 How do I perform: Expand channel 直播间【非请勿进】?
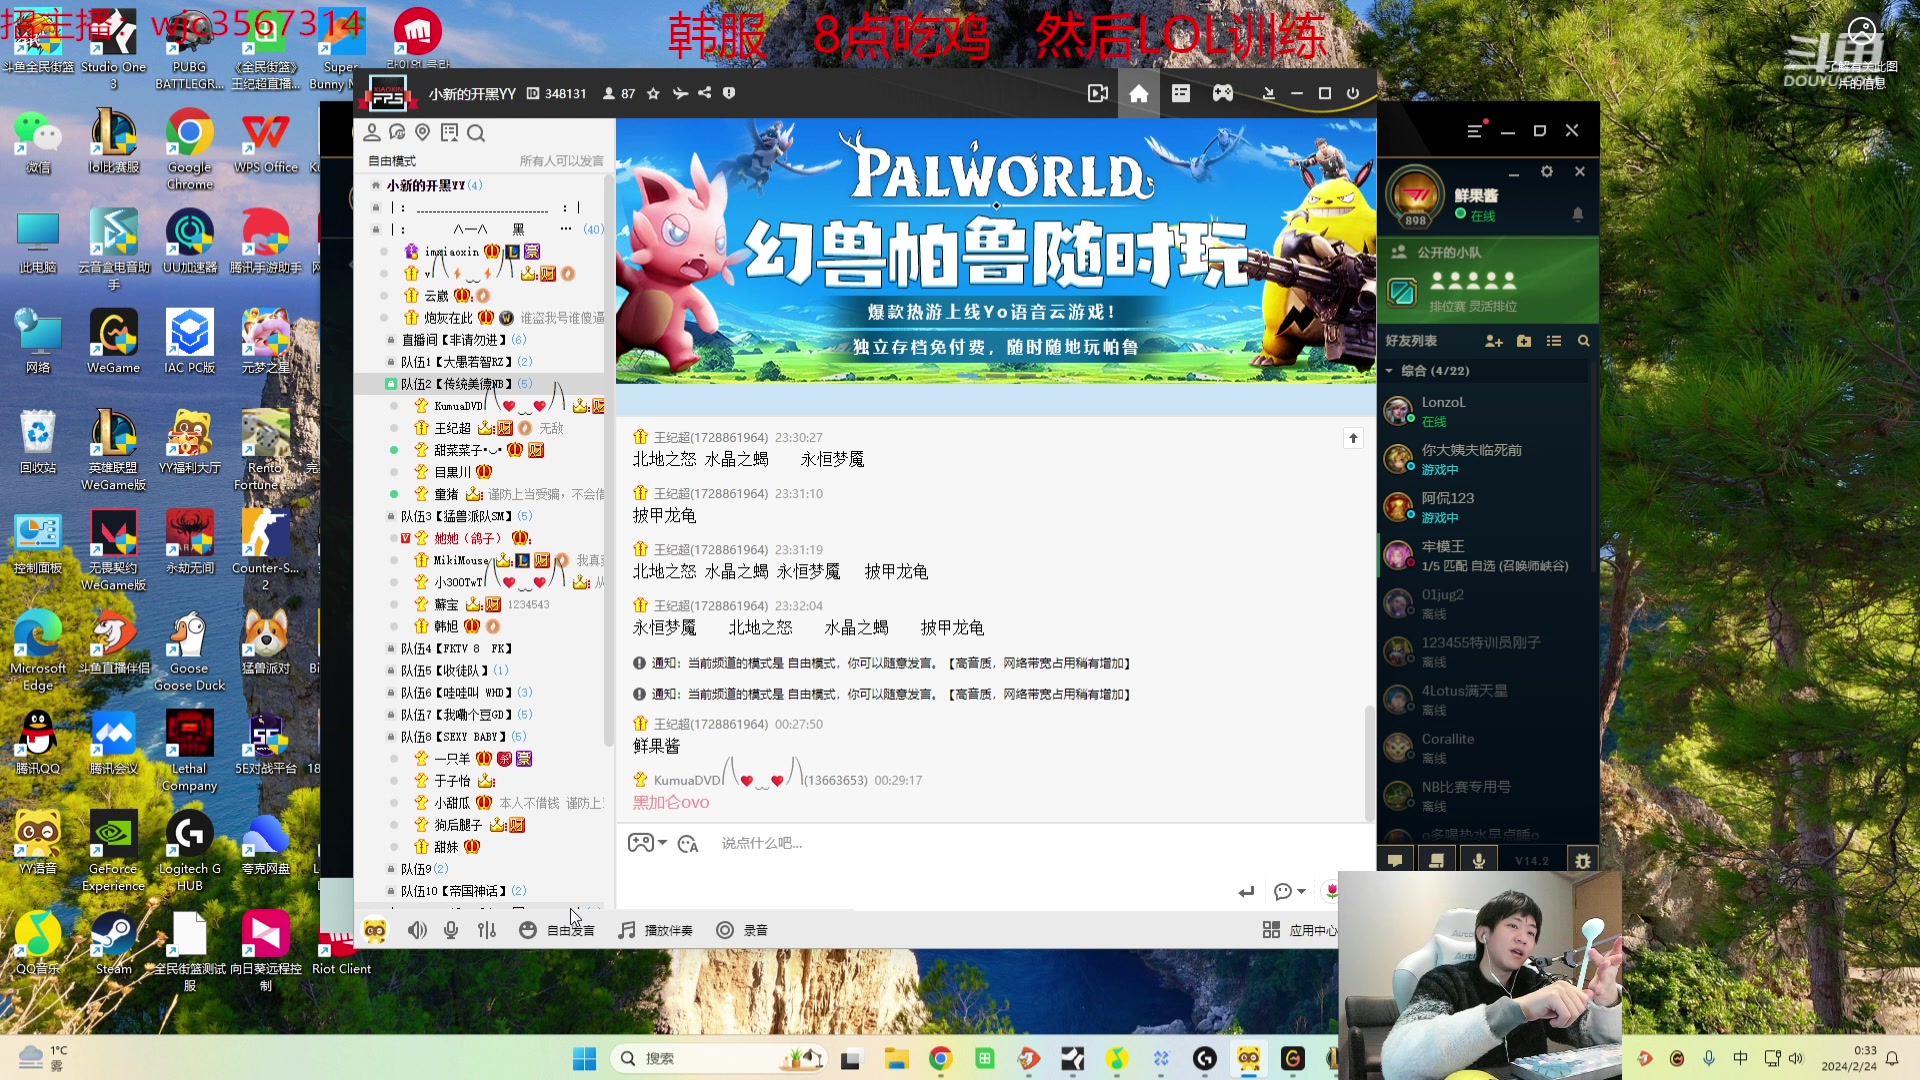[x=464, y=340]
